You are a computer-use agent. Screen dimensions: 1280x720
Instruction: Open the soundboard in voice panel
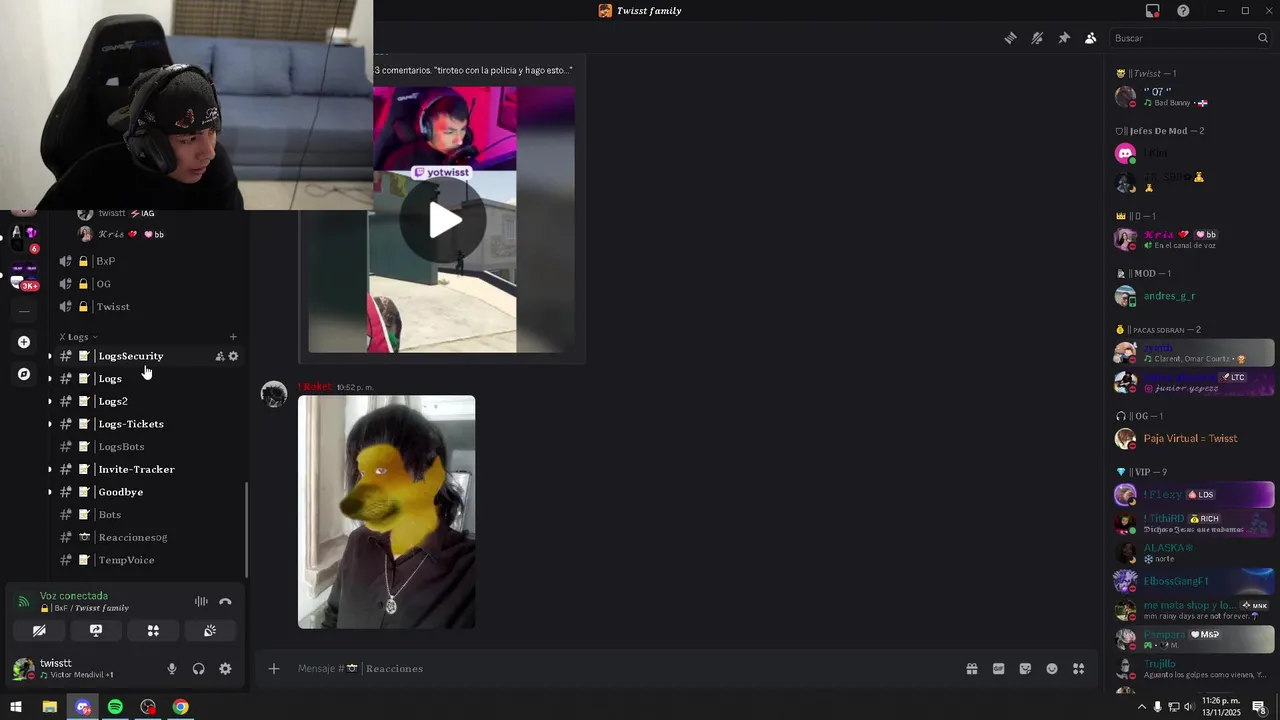(x=210, y=631)
